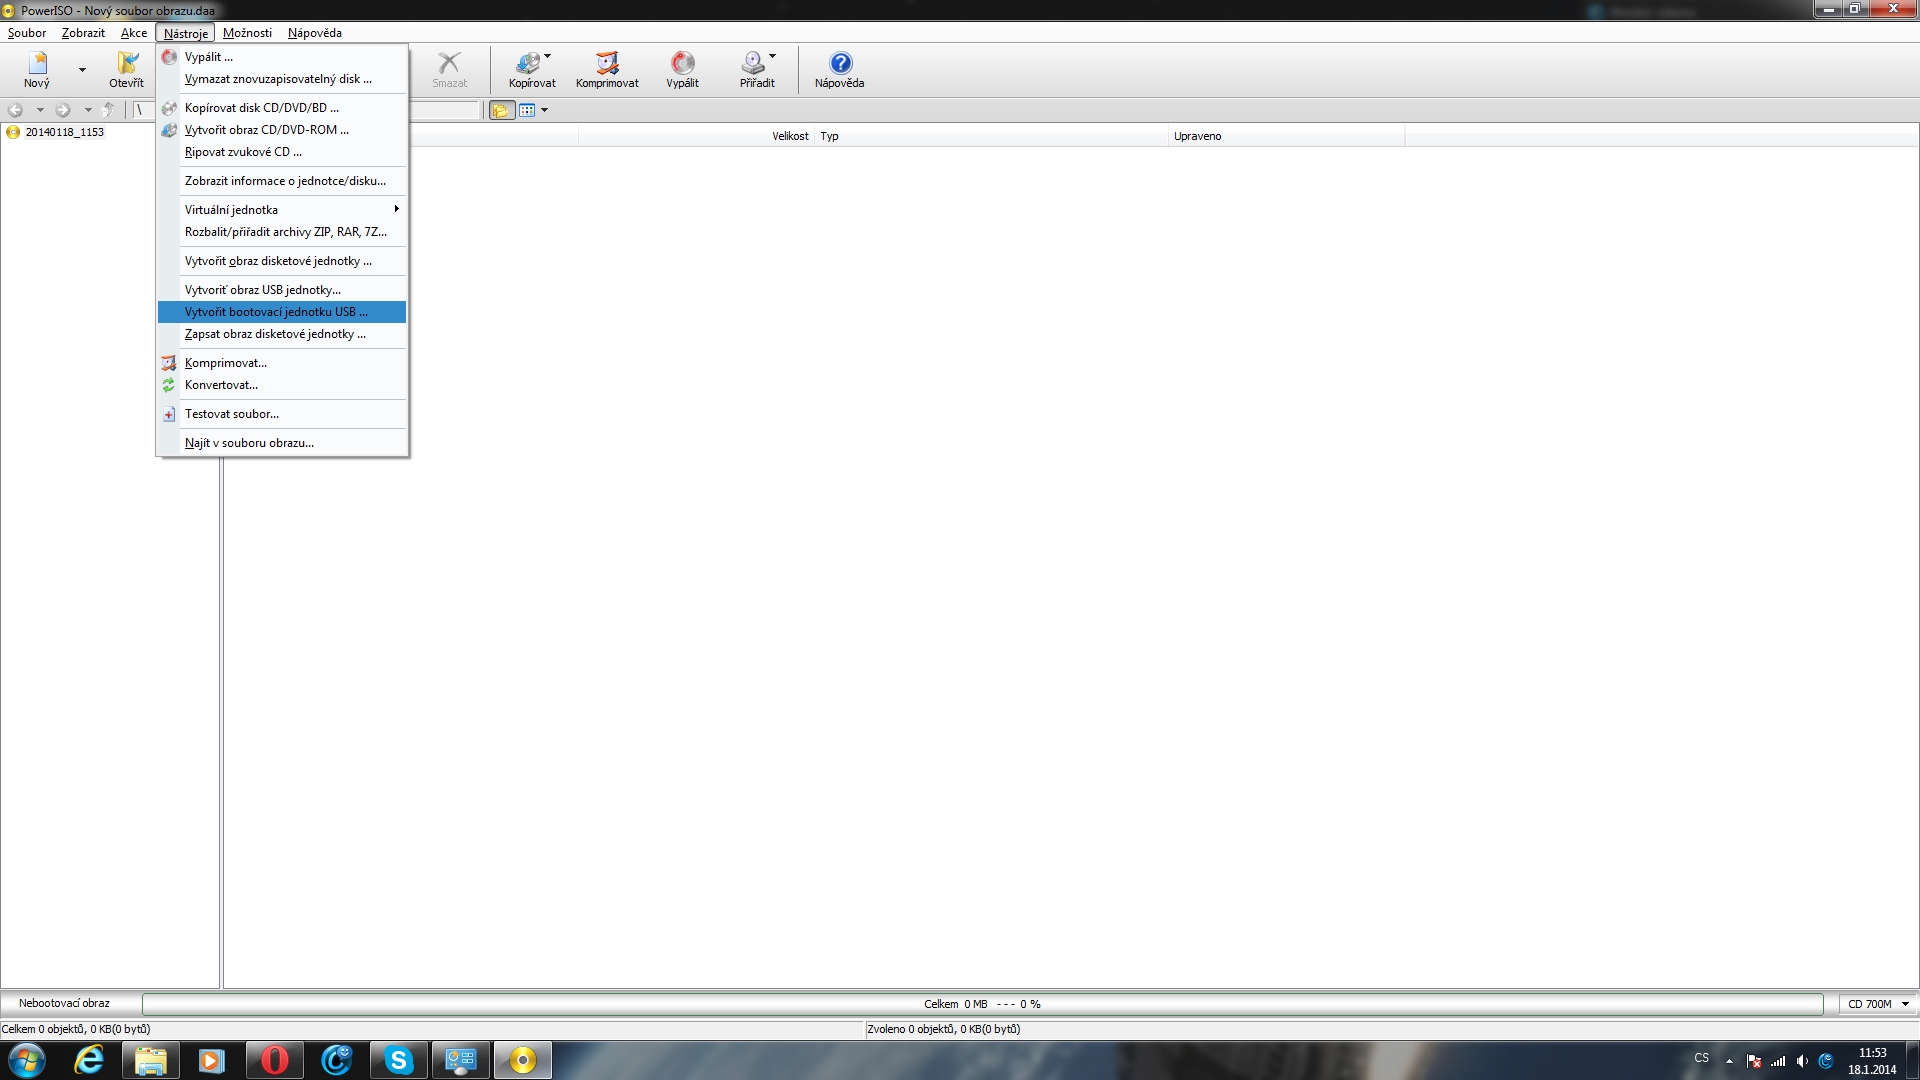
Task: Expand the Nový button dropdown arrow
Action: [x=82, y=70]
